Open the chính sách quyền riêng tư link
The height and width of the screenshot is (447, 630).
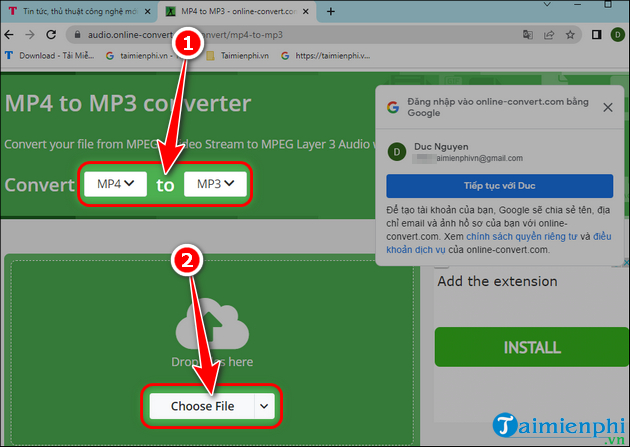[522, 237]
